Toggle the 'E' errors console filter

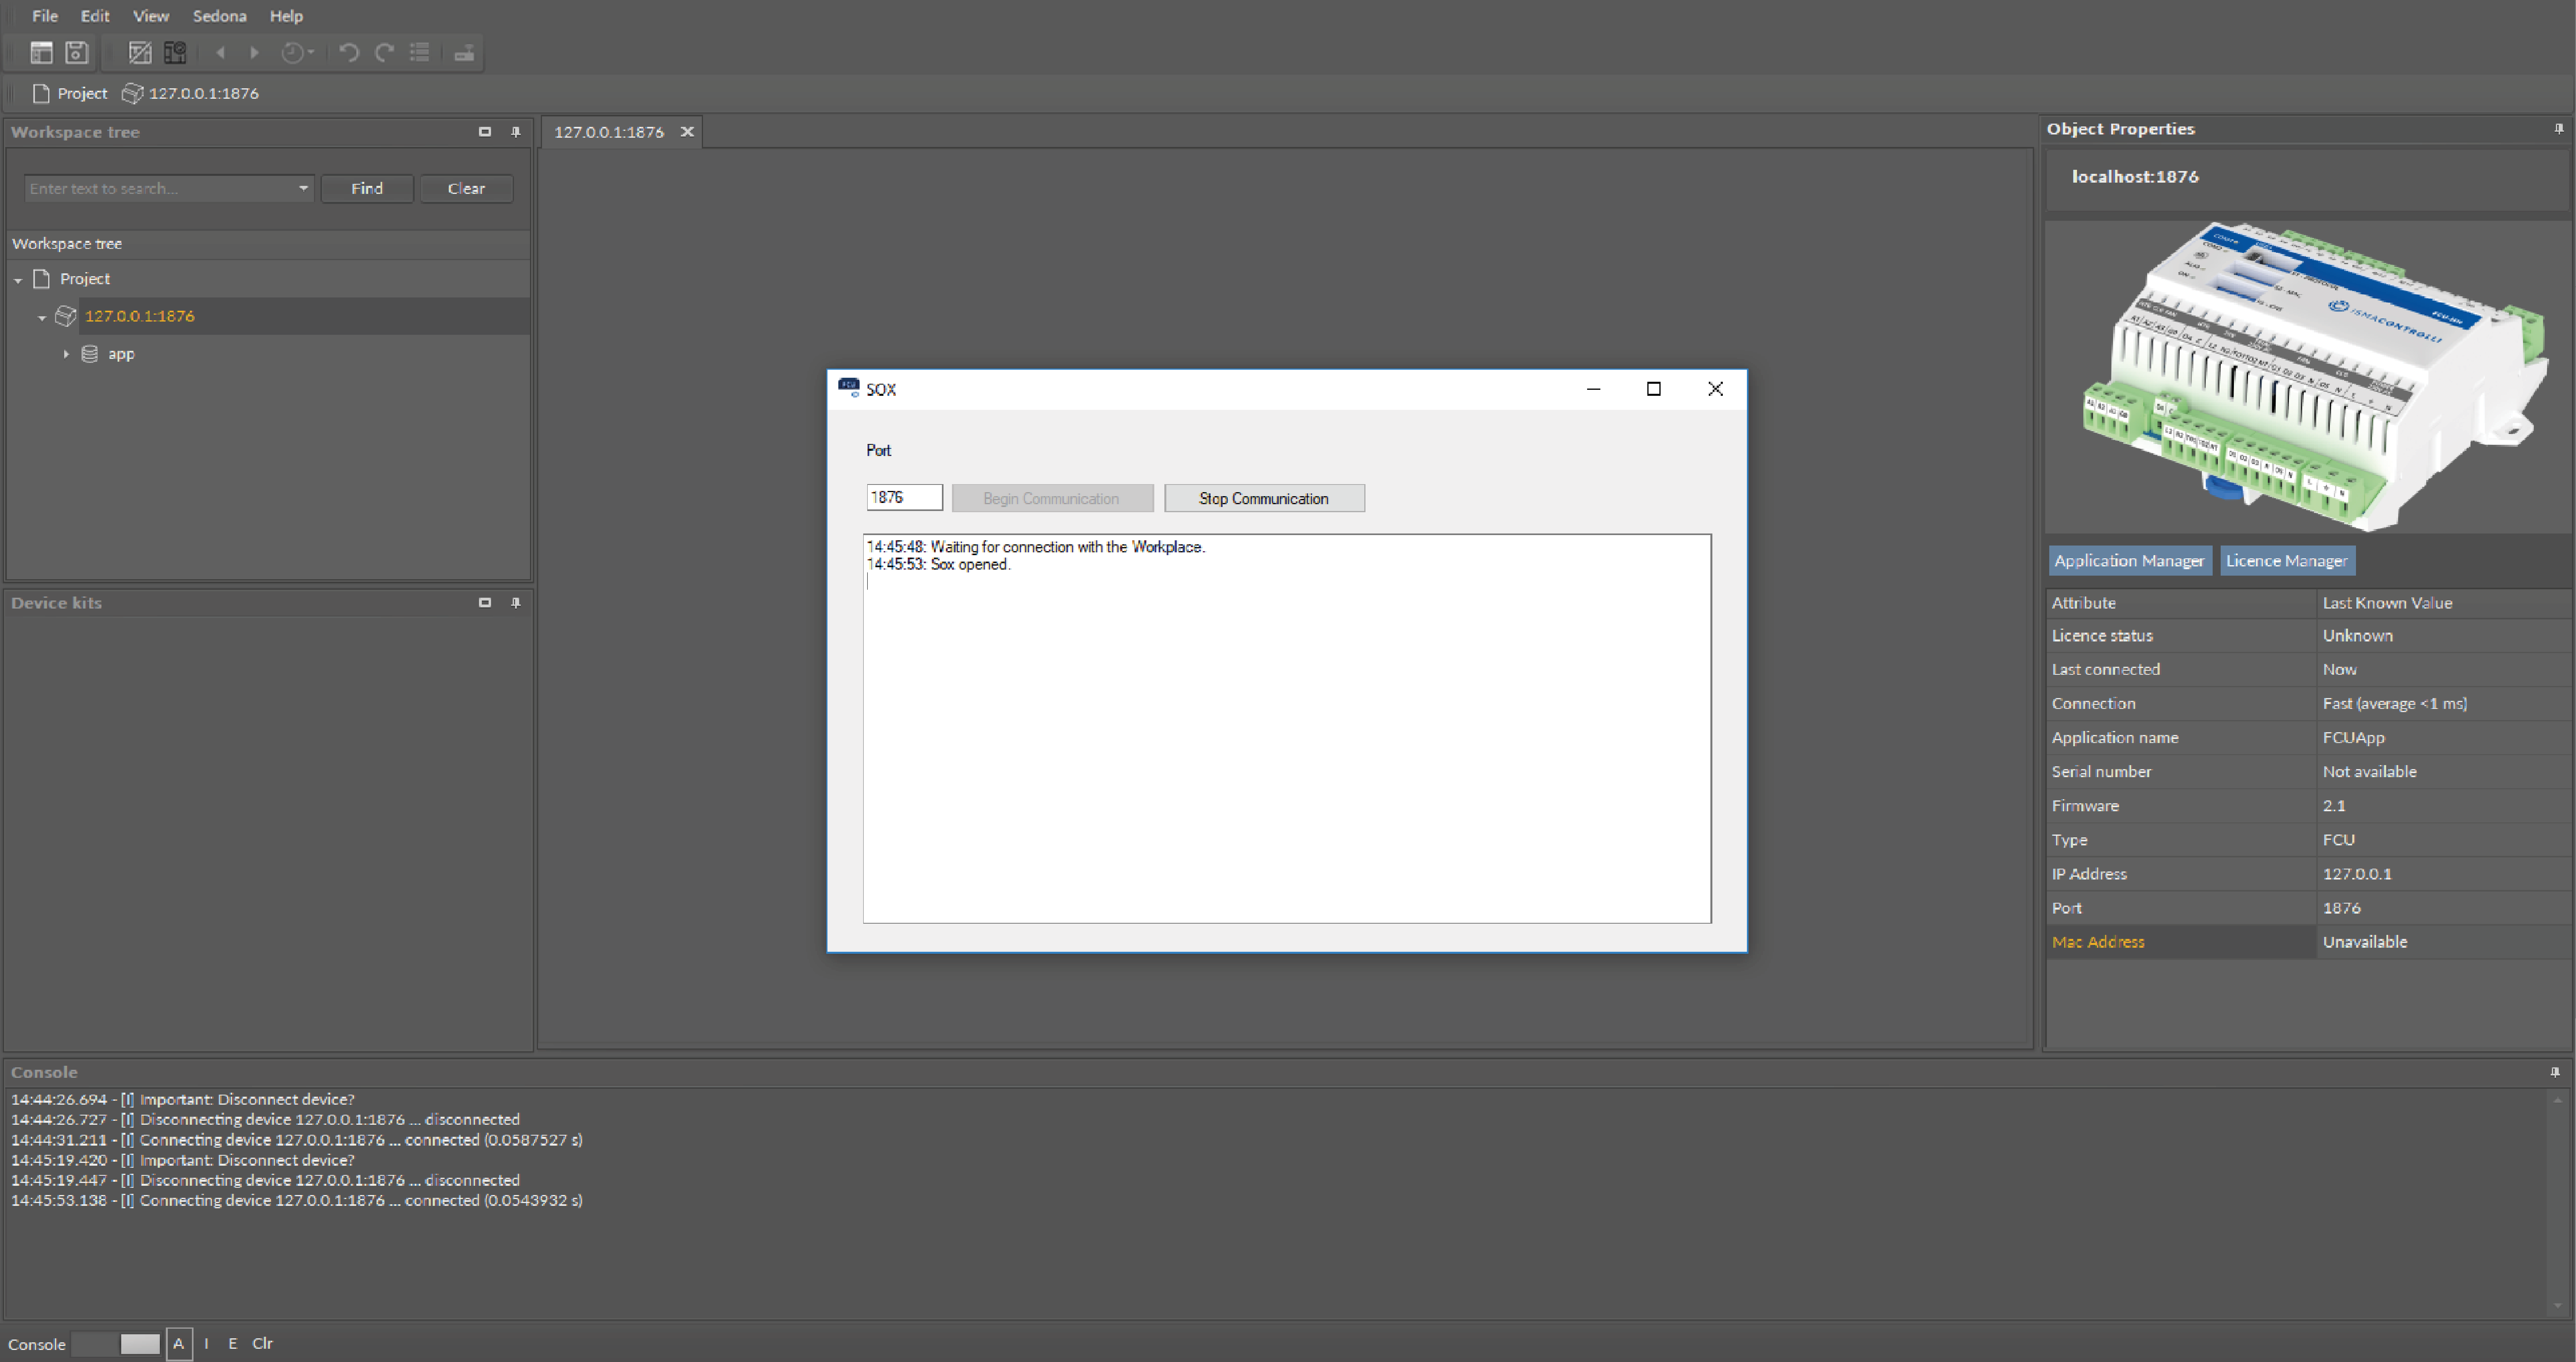233,1343
